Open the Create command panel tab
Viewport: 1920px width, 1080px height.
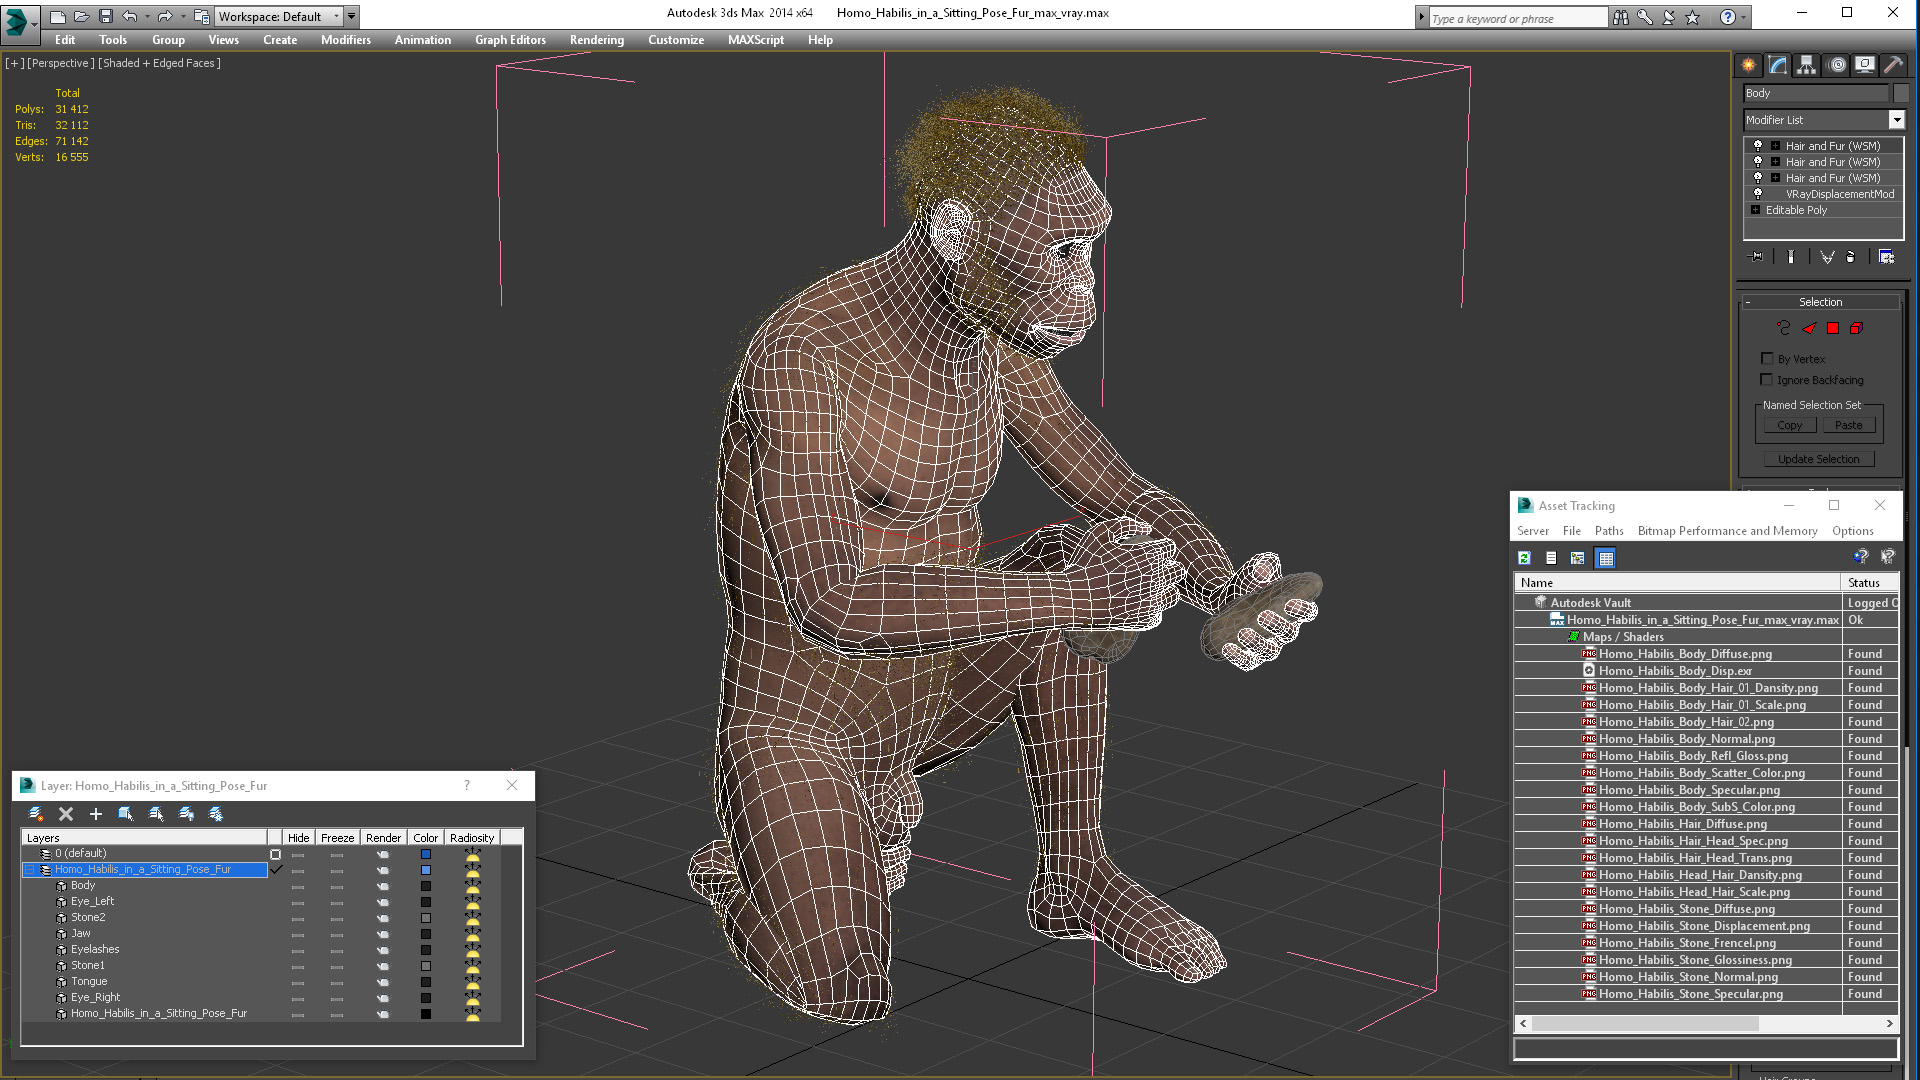(1748, 65)
